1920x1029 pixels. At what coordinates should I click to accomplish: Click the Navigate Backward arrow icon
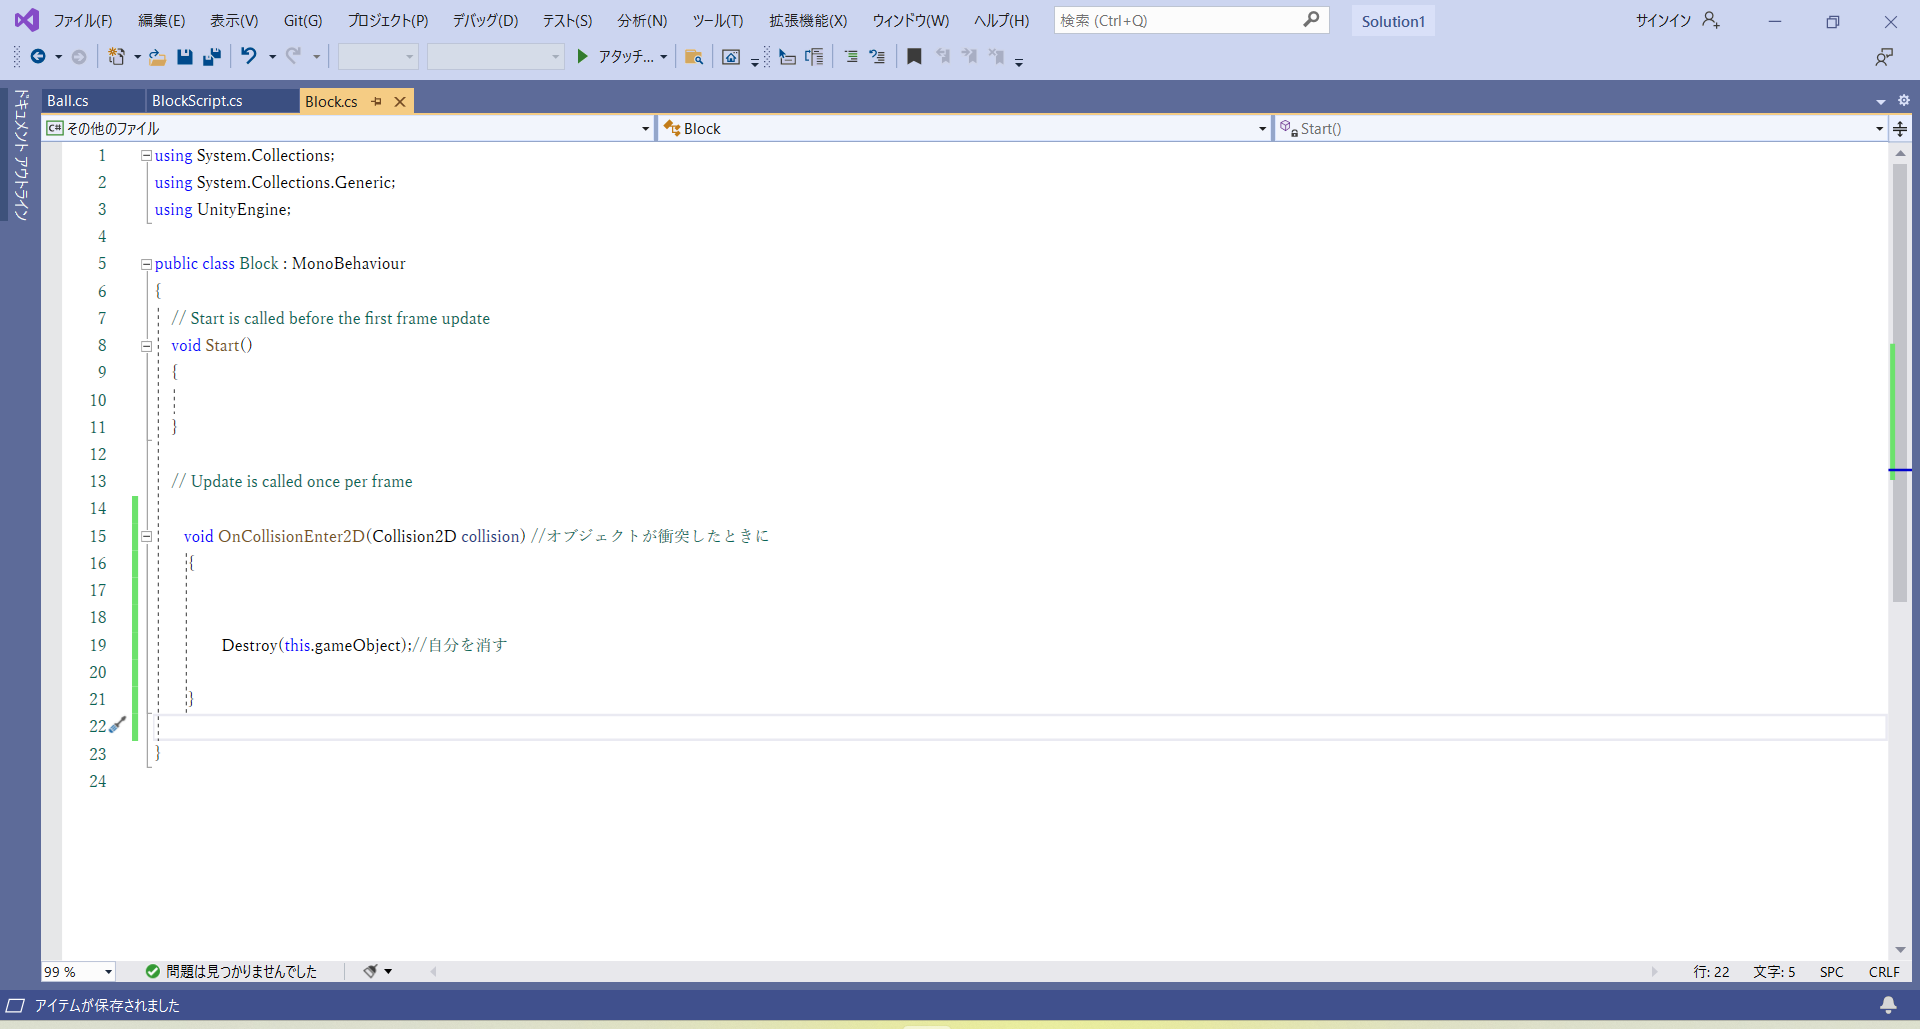click(x=38, y=57)
